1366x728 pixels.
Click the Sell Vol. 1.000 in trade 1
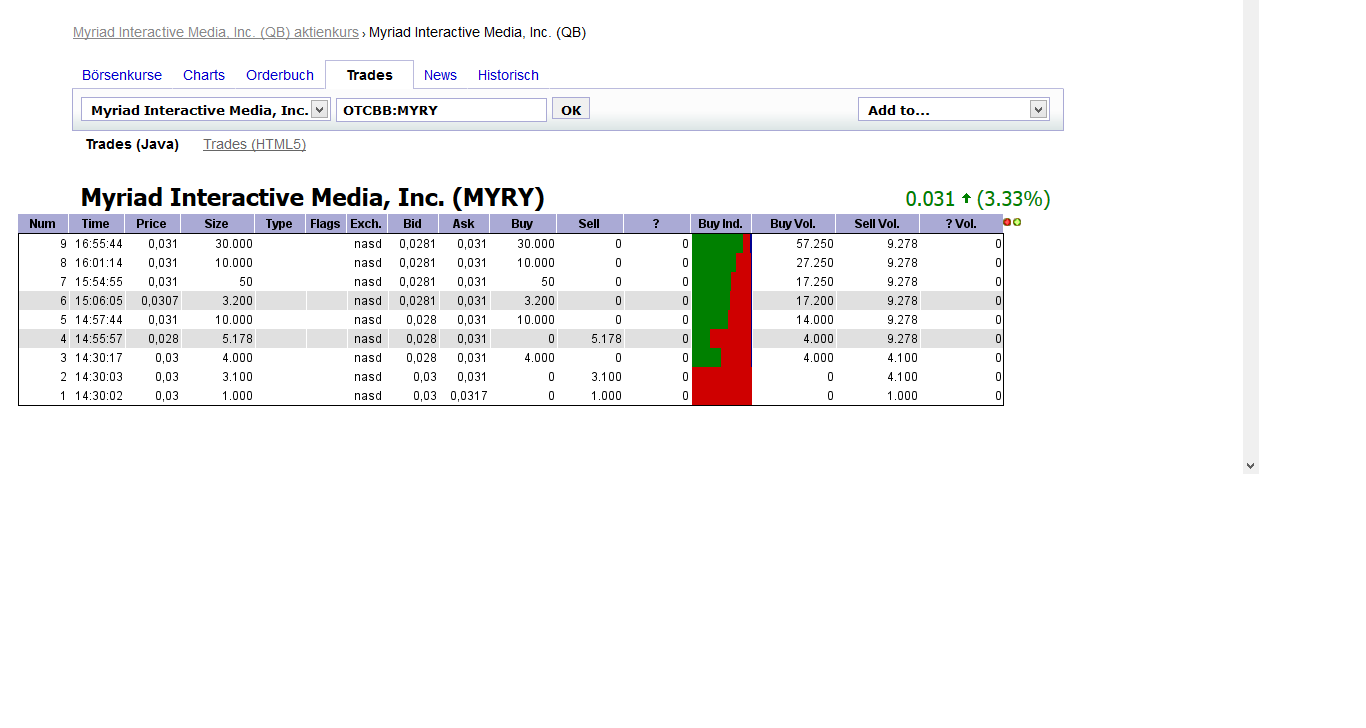902,396
